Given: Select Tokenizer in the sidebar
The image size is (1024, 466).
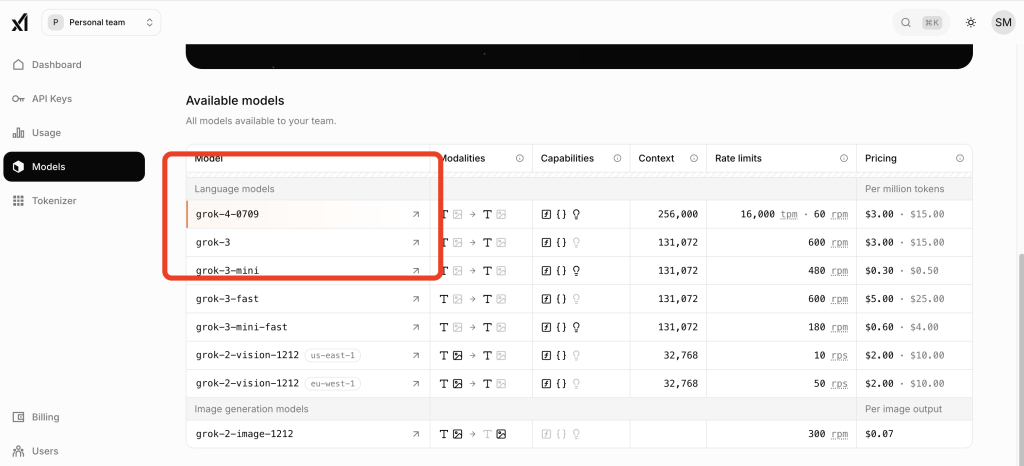Looking at the screenshot, I should pos(54,201).
